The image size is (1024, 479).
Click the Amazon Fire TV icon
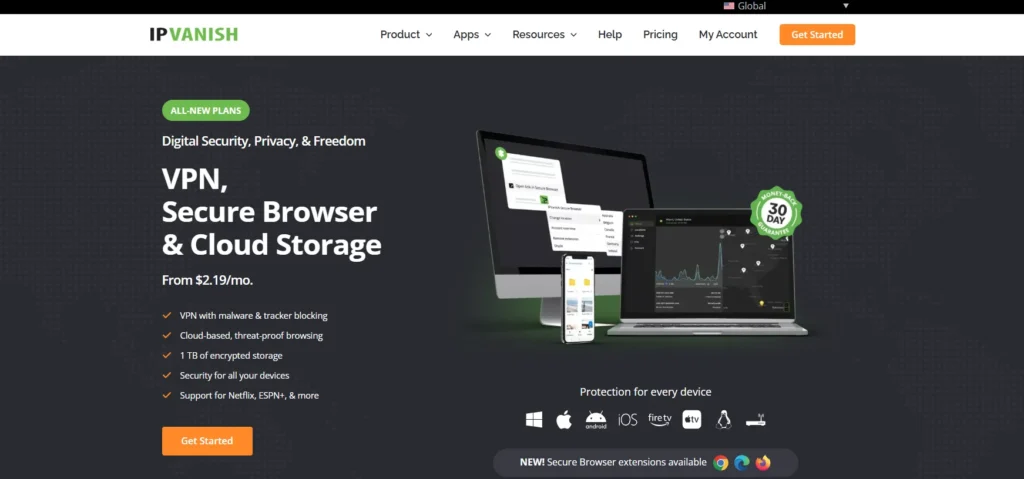click(x=660, y=420)
